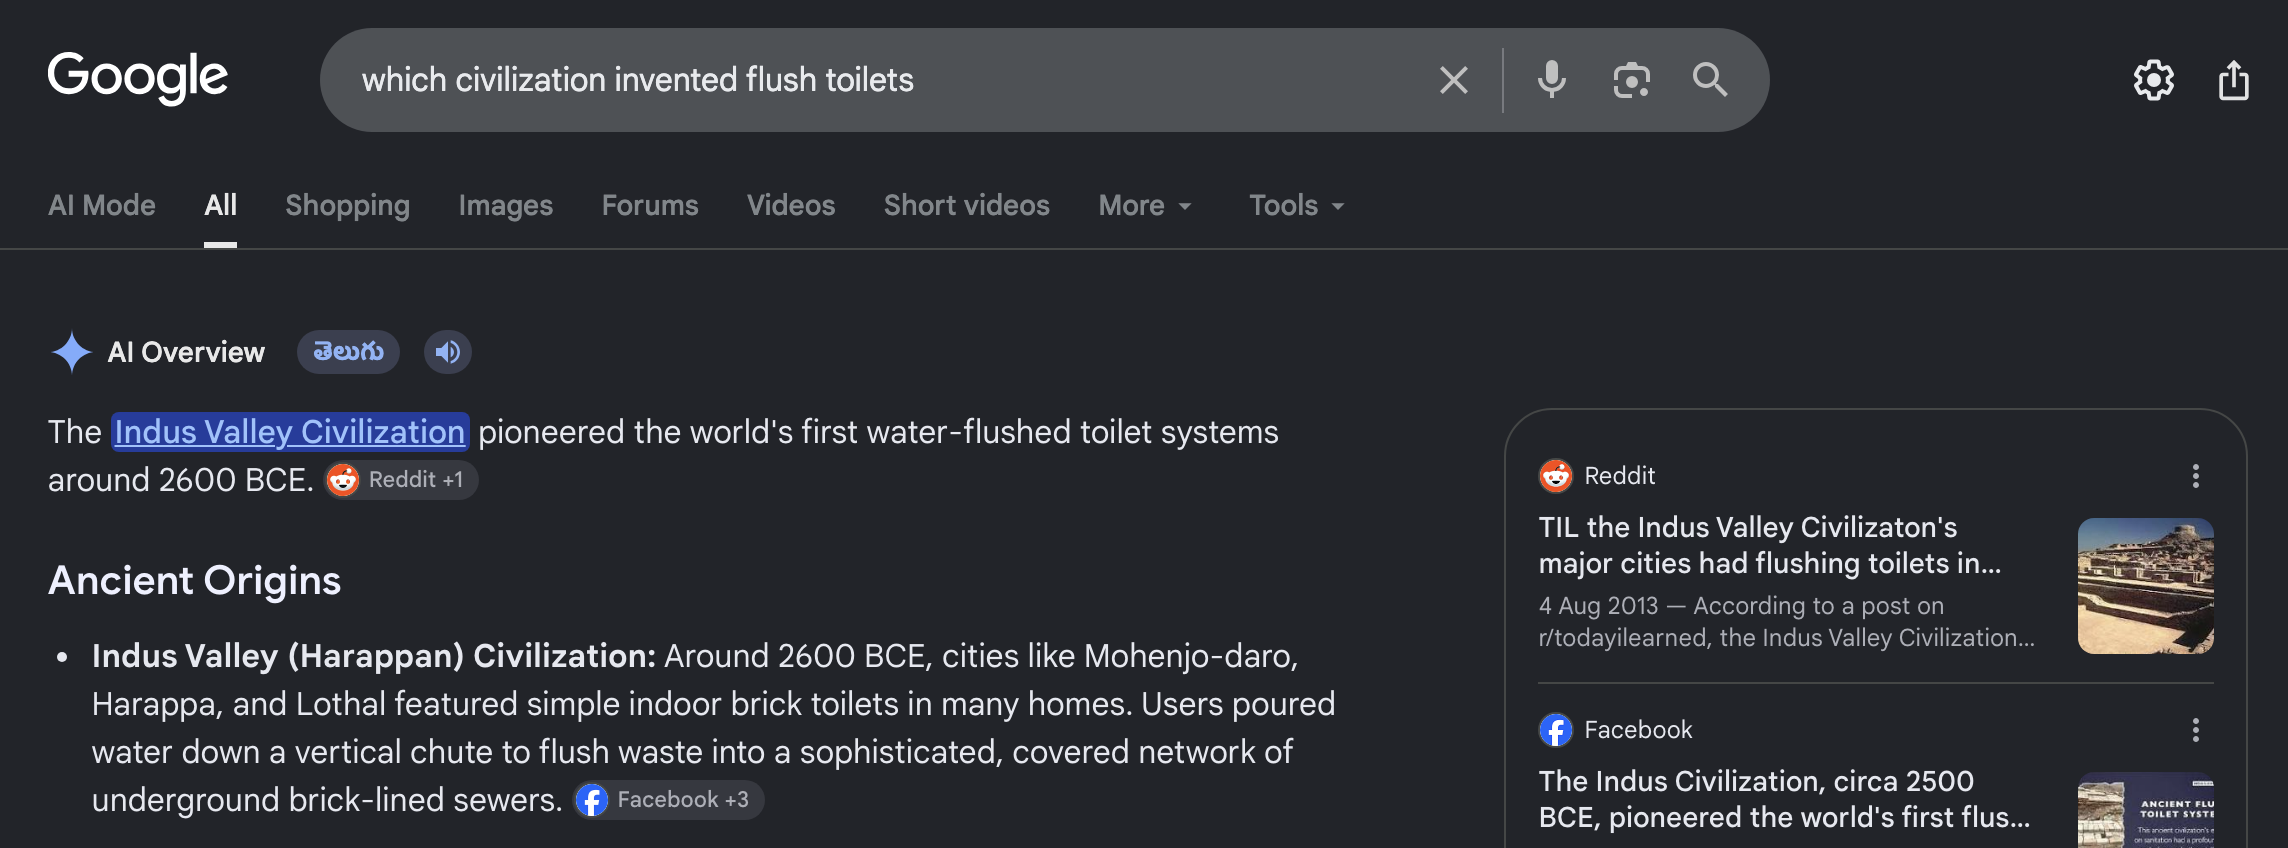
Task: Open Google Lens image search icon
Action: 1631,80
